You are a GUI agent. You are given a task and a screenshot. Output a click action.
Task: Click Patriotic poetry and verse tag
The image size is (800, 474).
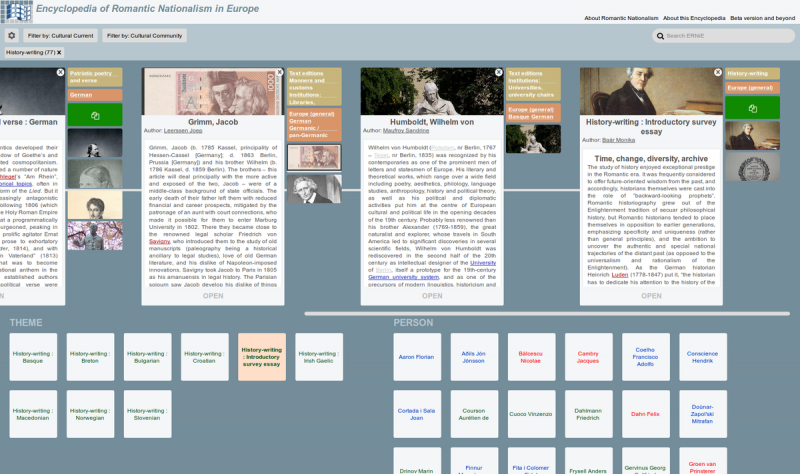click(x=95, y=77)
